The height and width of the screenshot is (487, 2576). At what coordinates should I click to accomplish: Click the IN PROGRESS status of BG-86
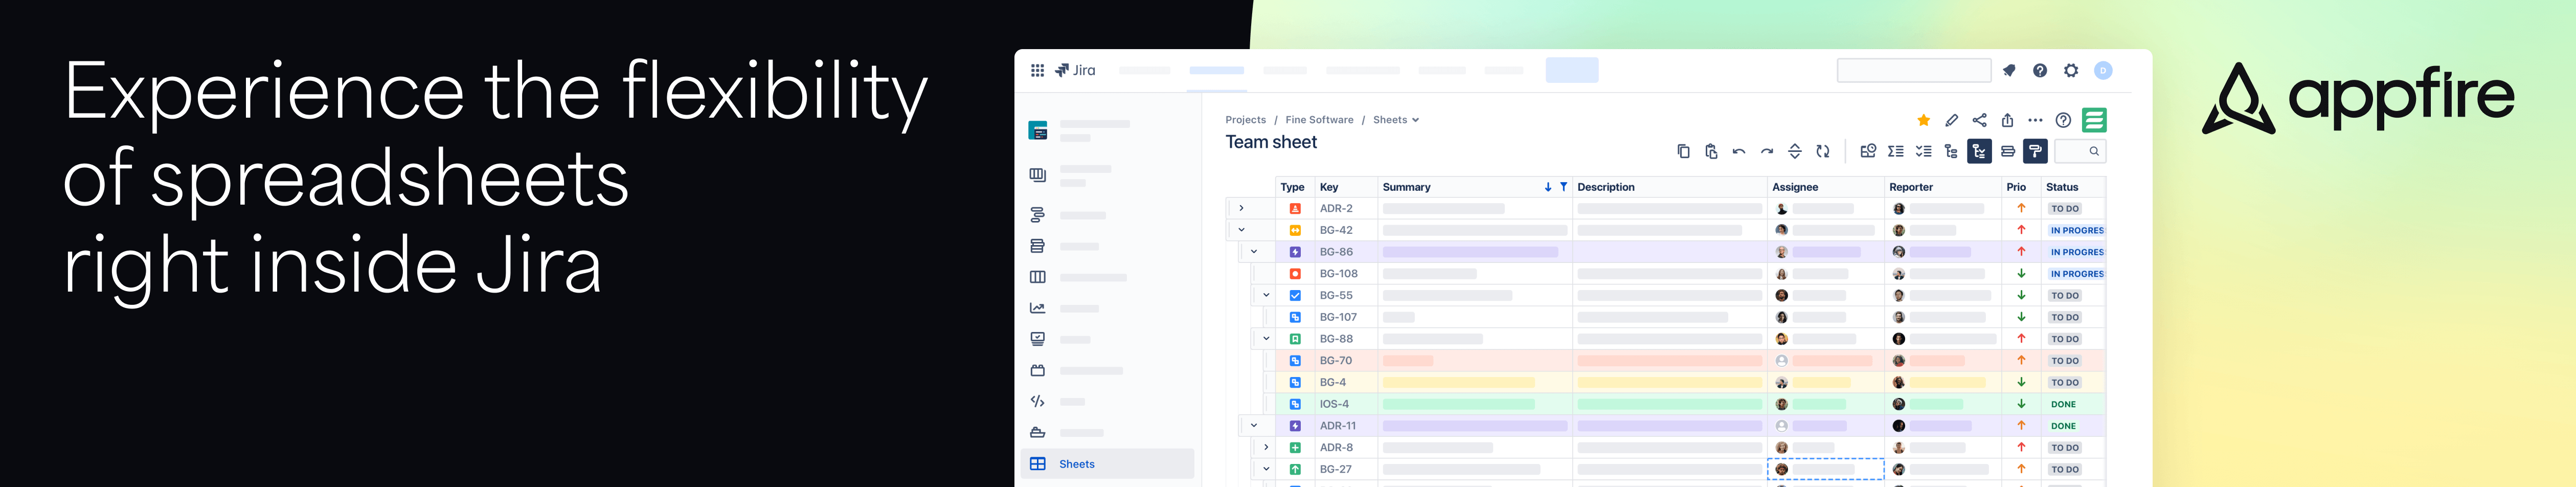coord(2076,252)
